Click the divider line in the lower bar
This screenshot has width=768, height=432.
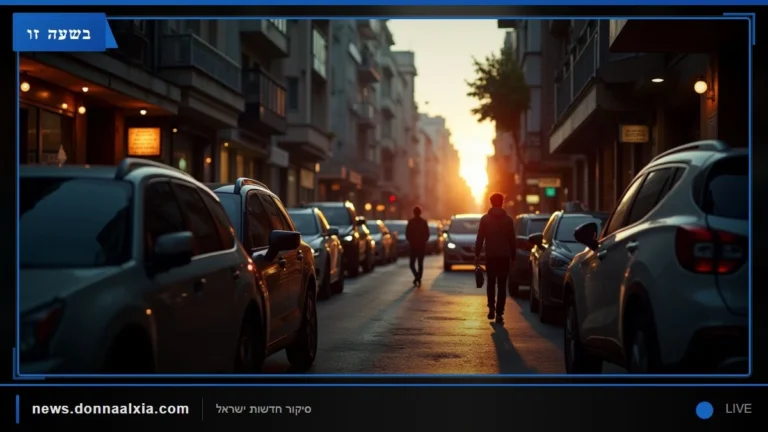click(x=202, y=409)
